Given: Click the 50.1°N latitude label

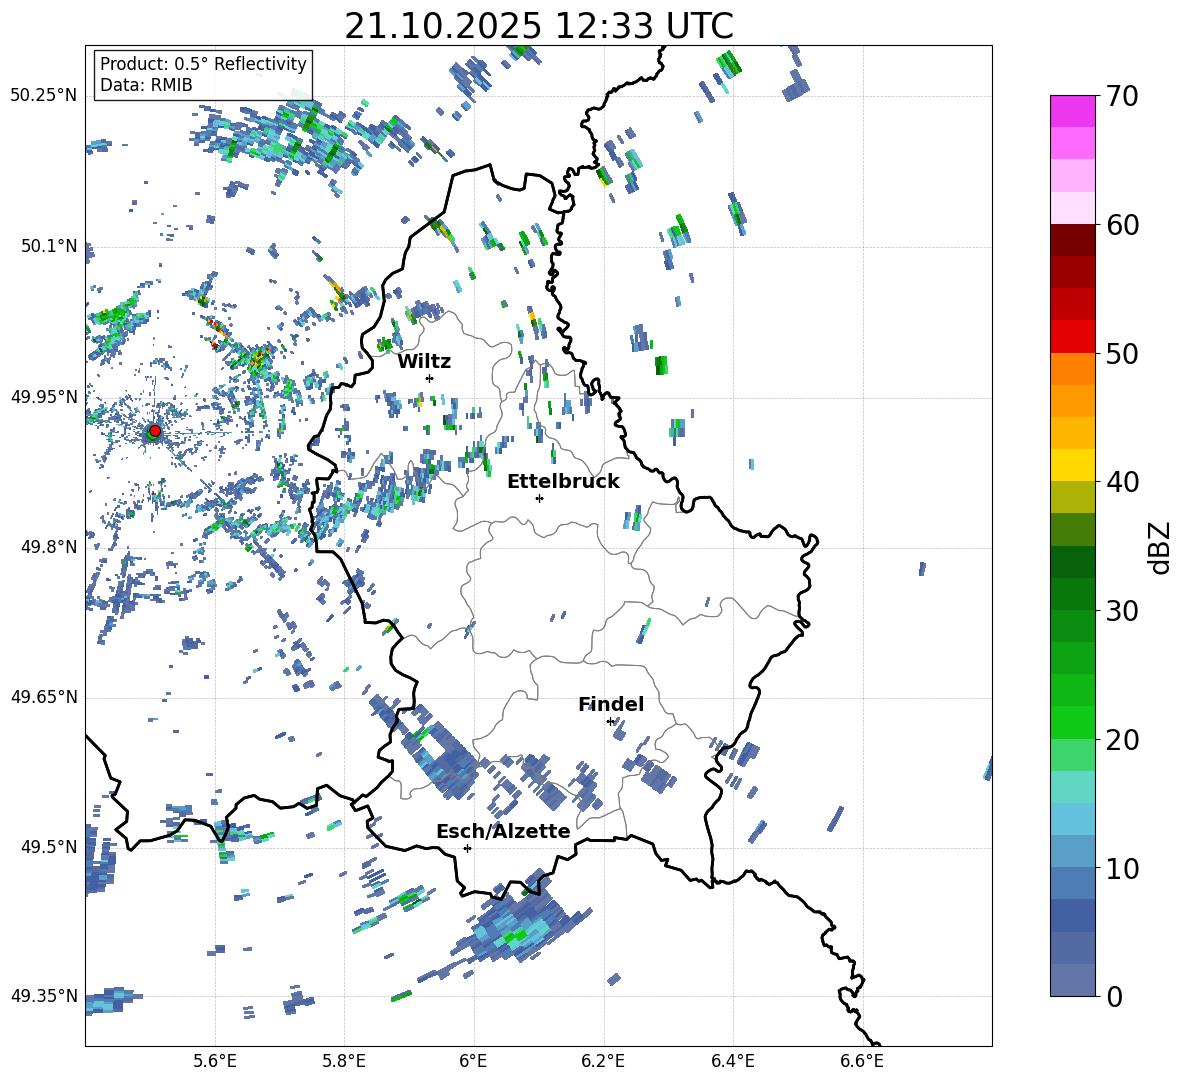Looking at the screenshot, I should click(x=49, y=246).
